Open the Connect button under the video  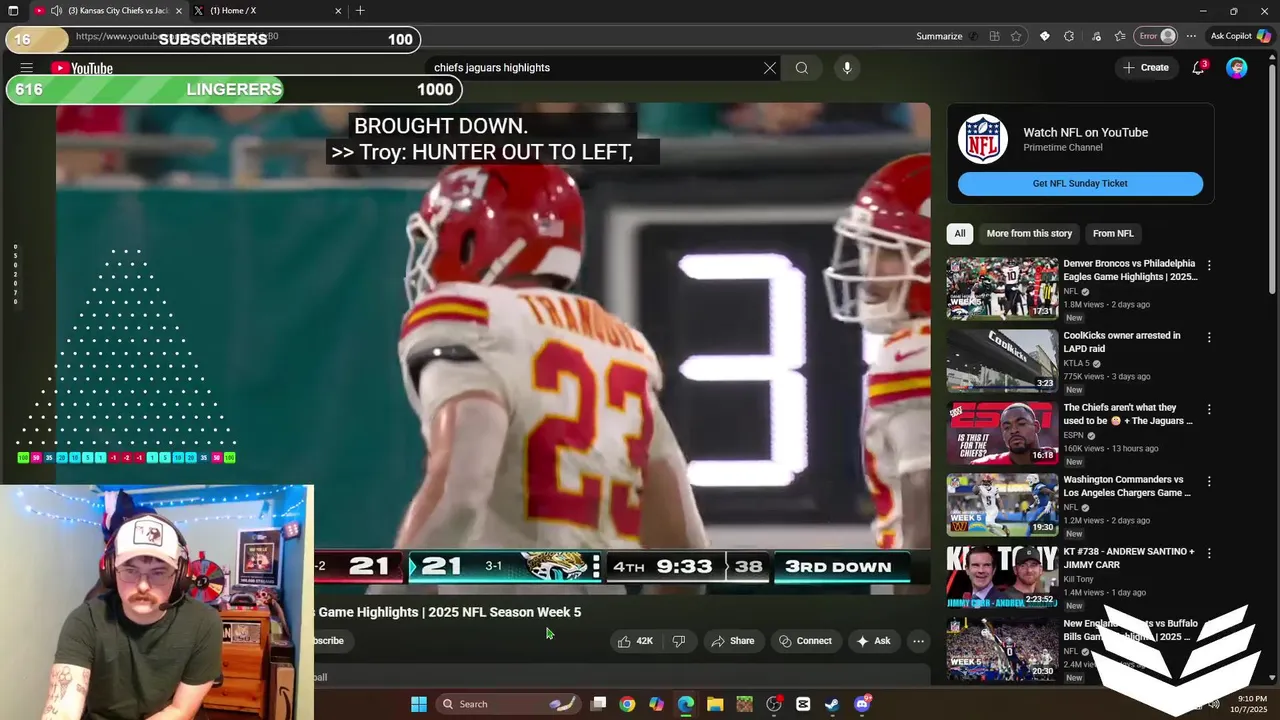pos(805,641)
